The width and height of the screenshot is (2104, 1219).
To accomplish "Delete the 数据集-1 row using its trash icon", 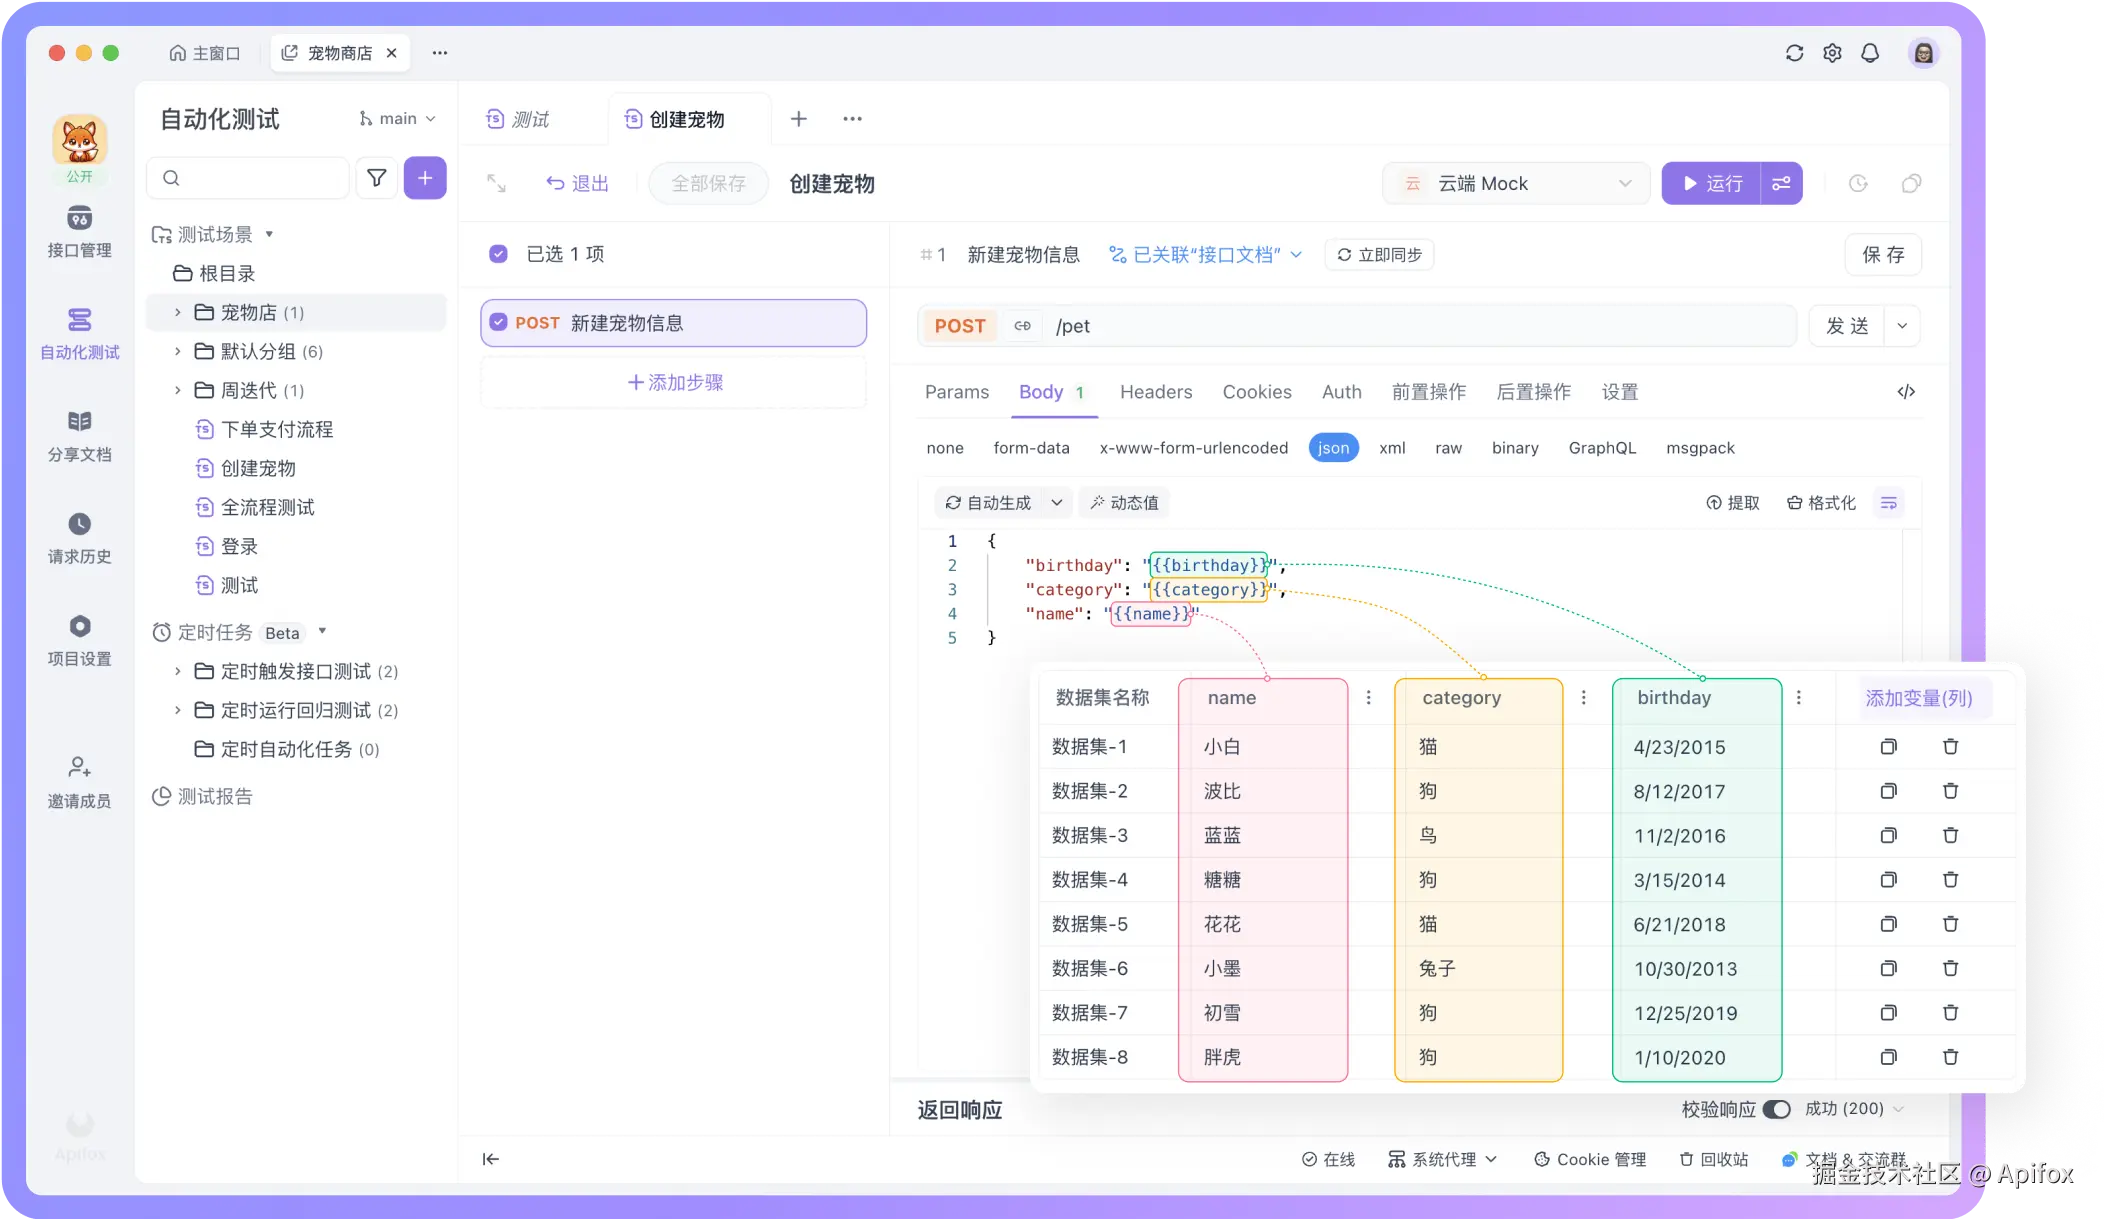I will tap(1951, 746).
